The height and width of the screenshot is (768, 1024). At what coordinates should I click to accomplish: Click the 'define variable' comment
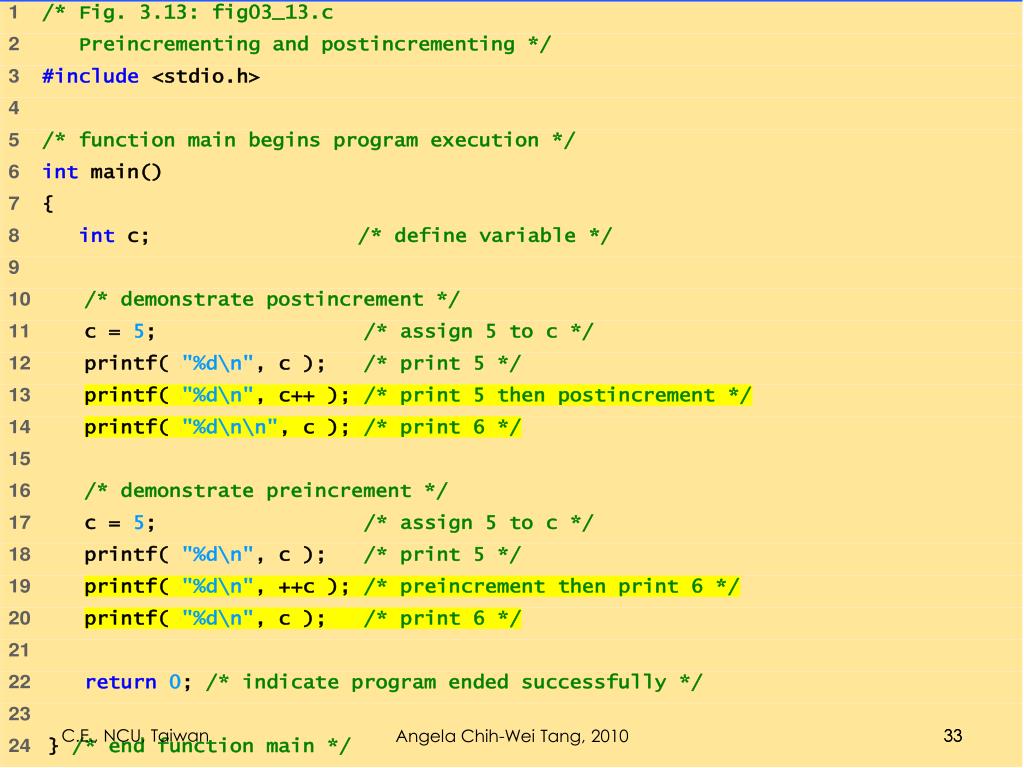click(x=485, y=235)
